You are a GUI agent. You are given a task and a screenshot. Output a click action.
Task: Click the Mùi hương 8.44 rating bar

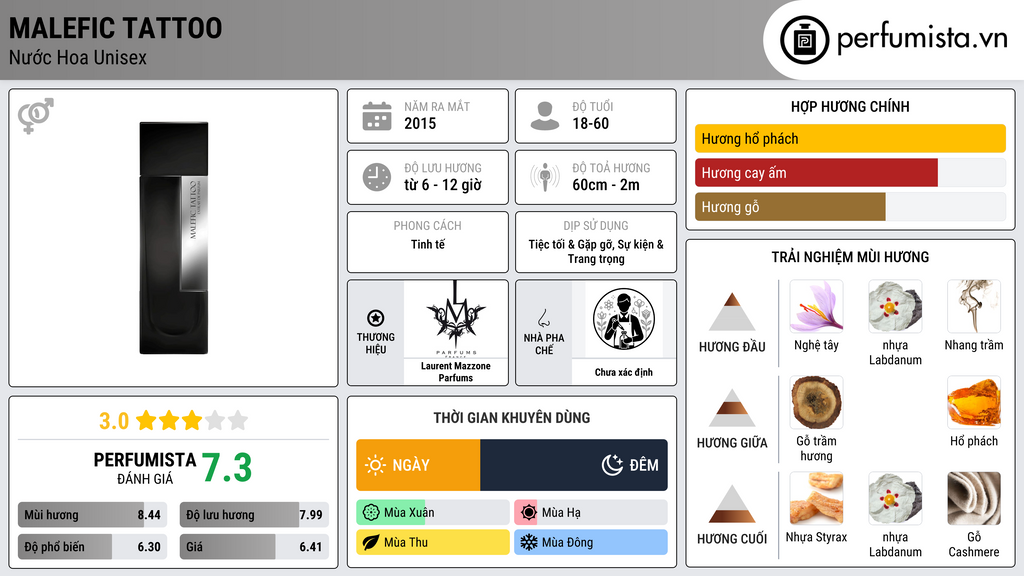click(x=92, y=515)
